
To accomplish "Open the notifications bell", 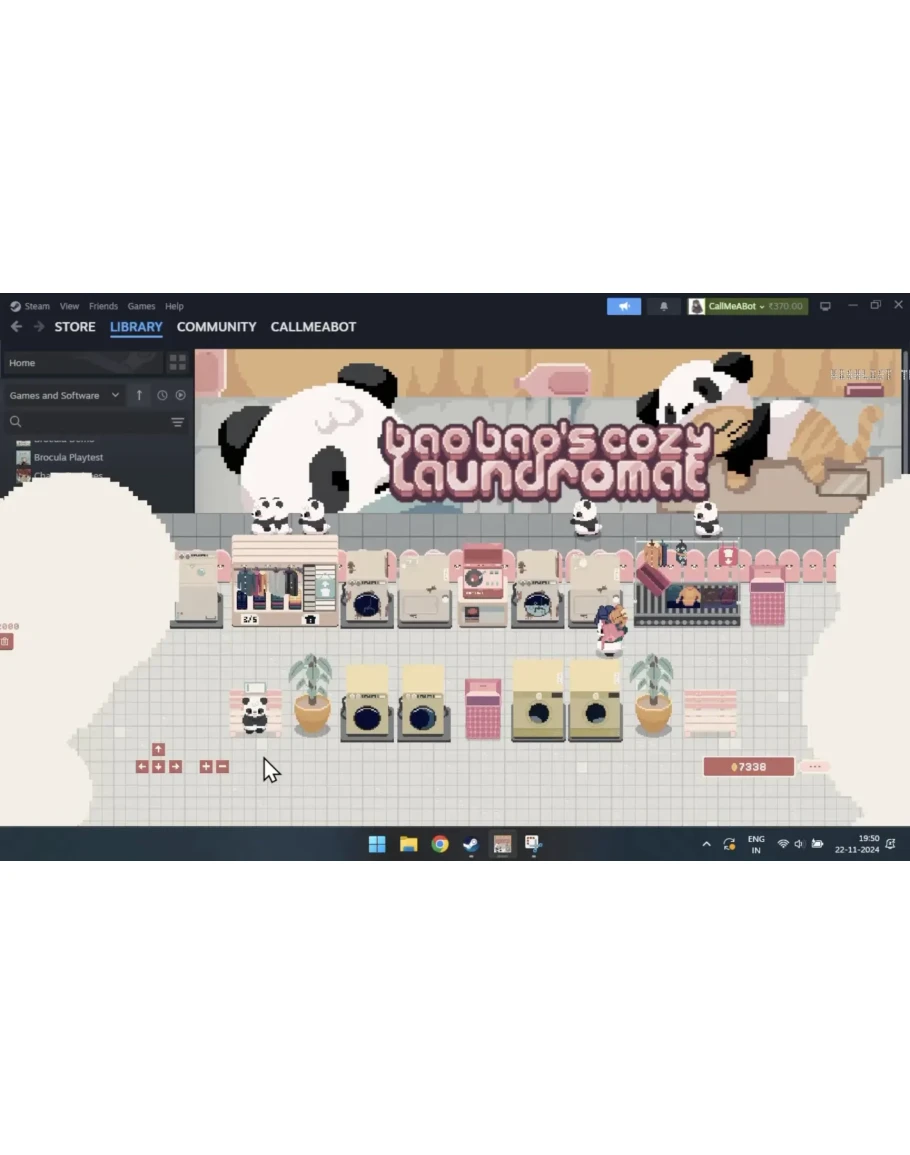I will (x=663, y=306).
